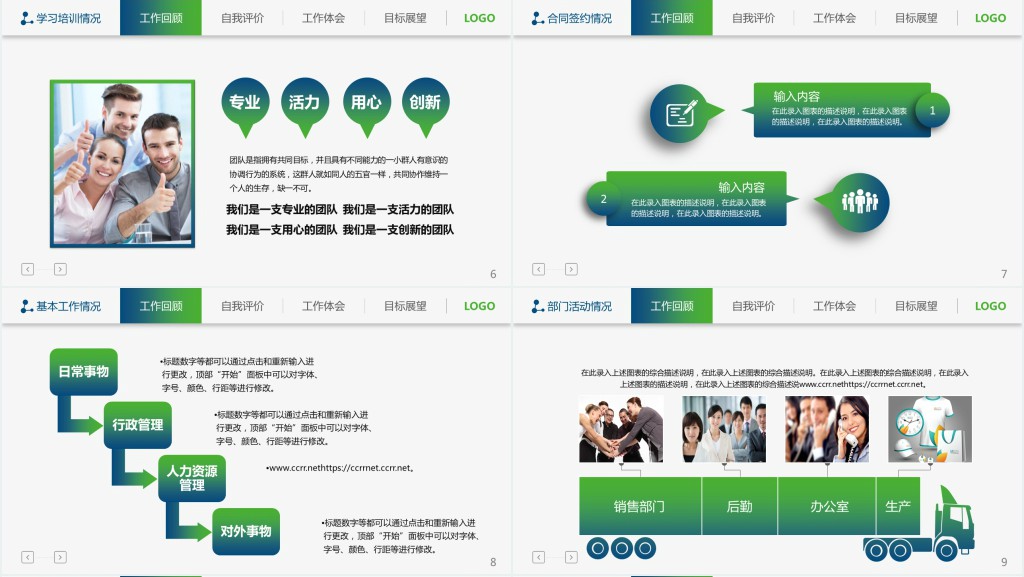Open 目标展望 tab on 基本工作情况 slide
The width and height of the screenshot is (1024, 577).
405,306
